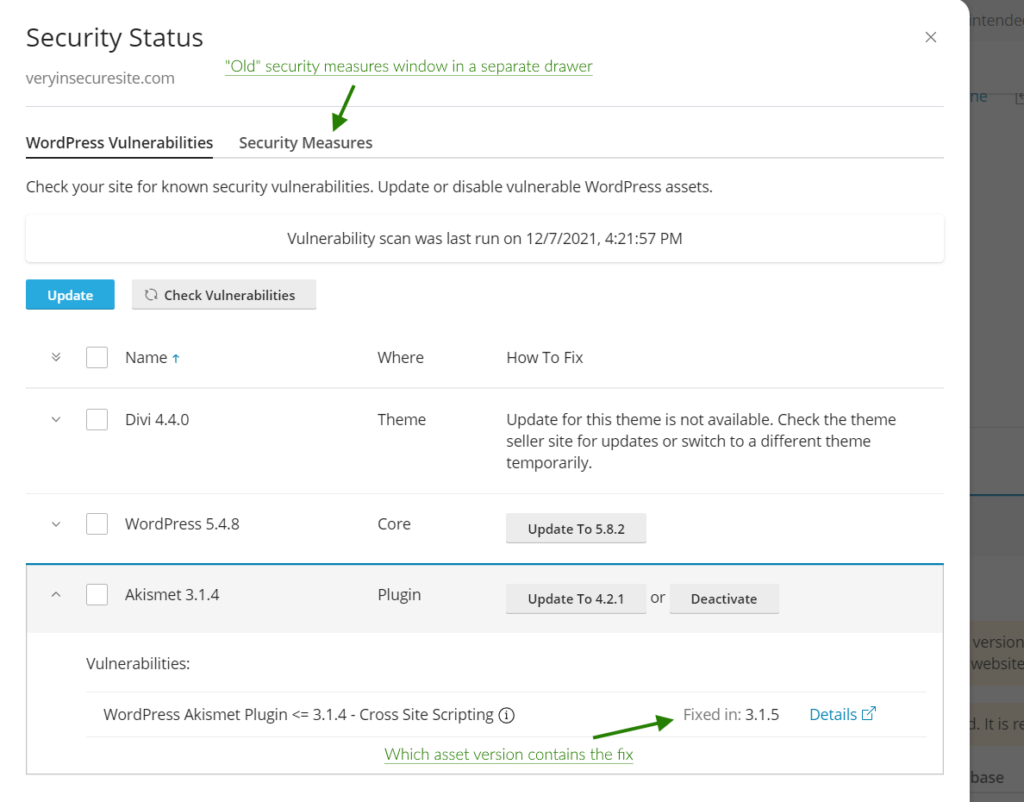The width and height of the screenshot is (1024, 802).
Task: Click the Name sort arrow icon
Action: point(176,358)
